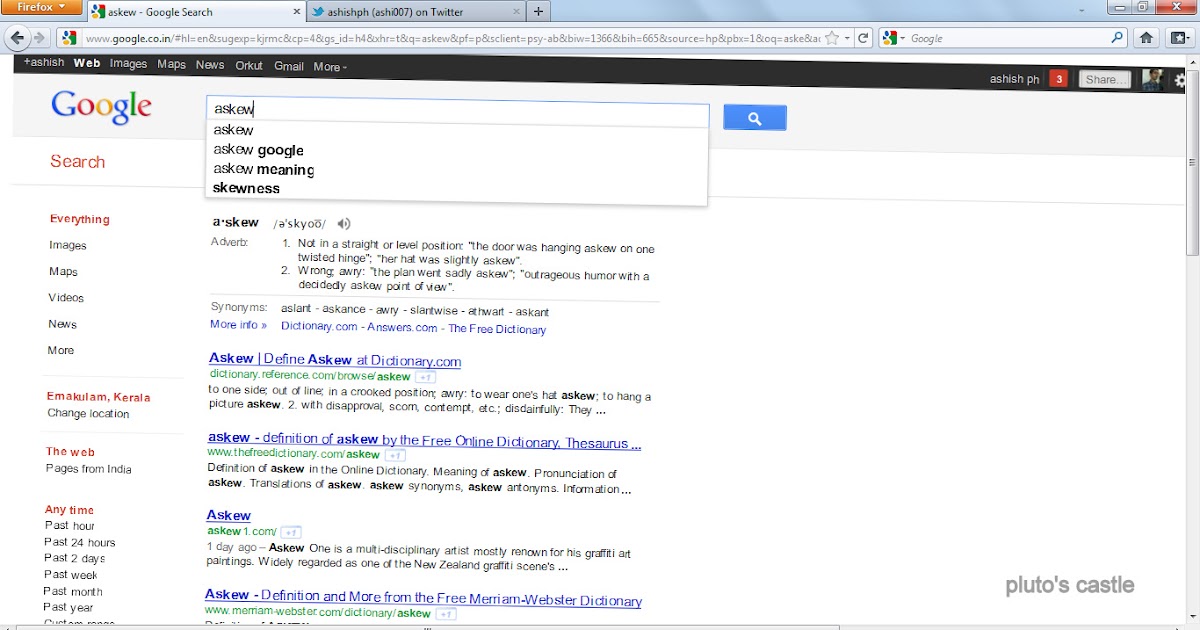Viewport: 1200px width, 630px height.
Task: Click the browser Forward arrow button
Action: coord(40,38)
